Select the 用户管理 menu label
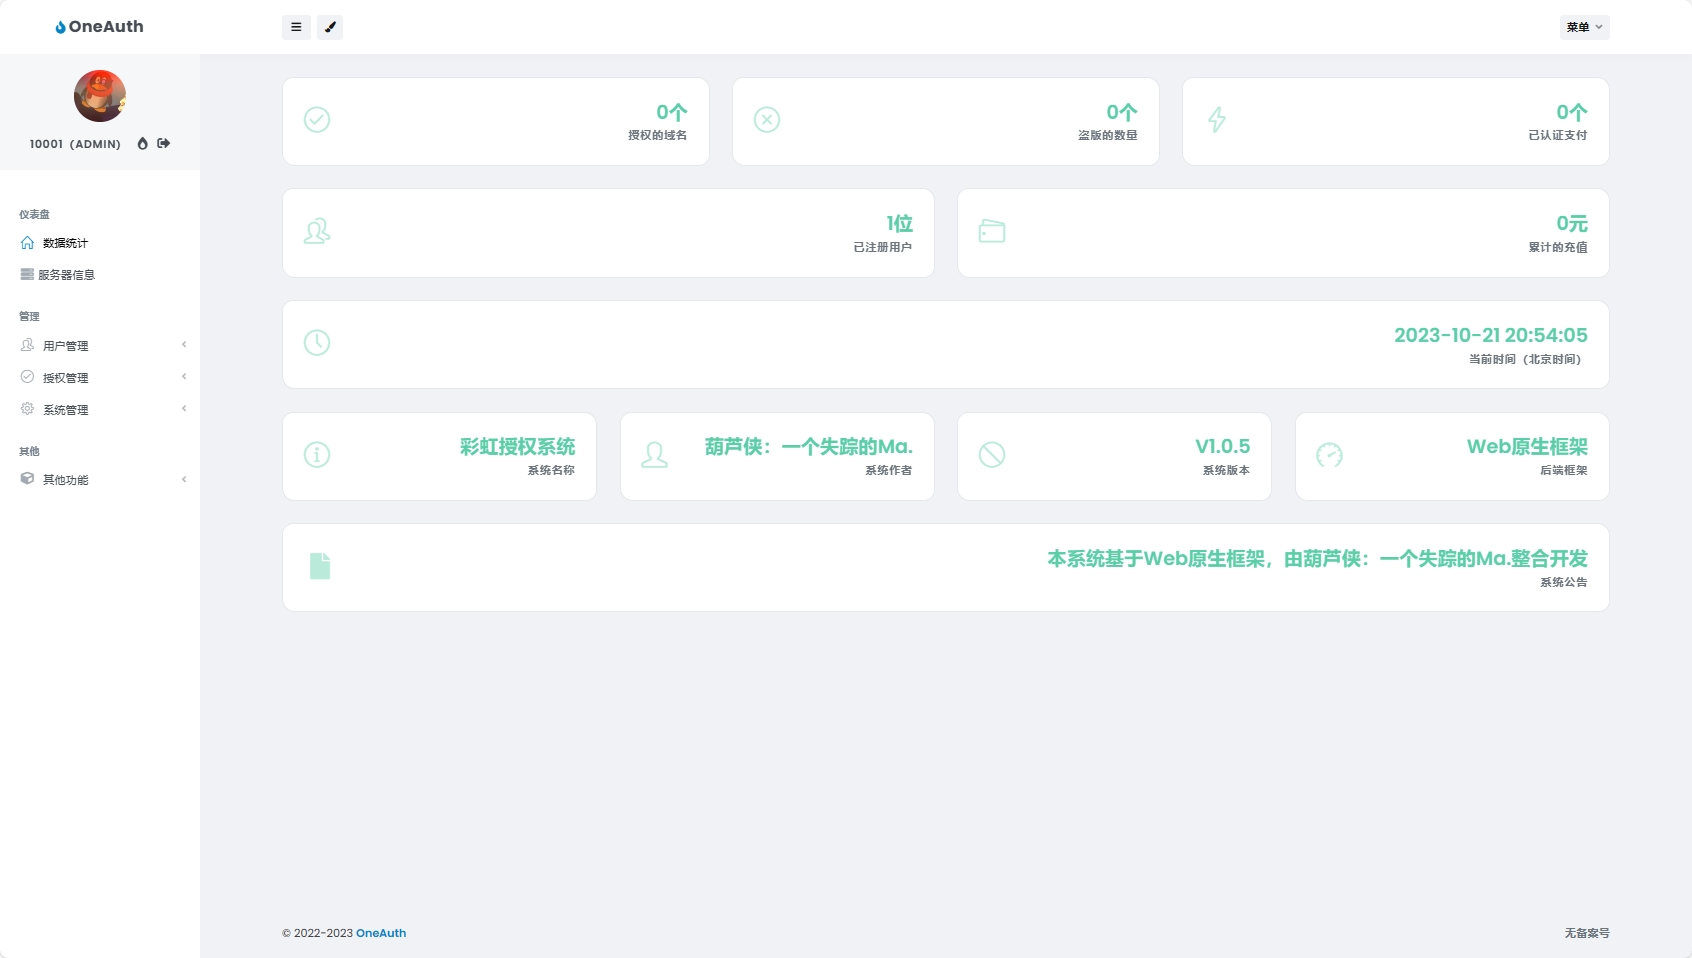This screenshot has height=958, width=1692. (66, 346)
